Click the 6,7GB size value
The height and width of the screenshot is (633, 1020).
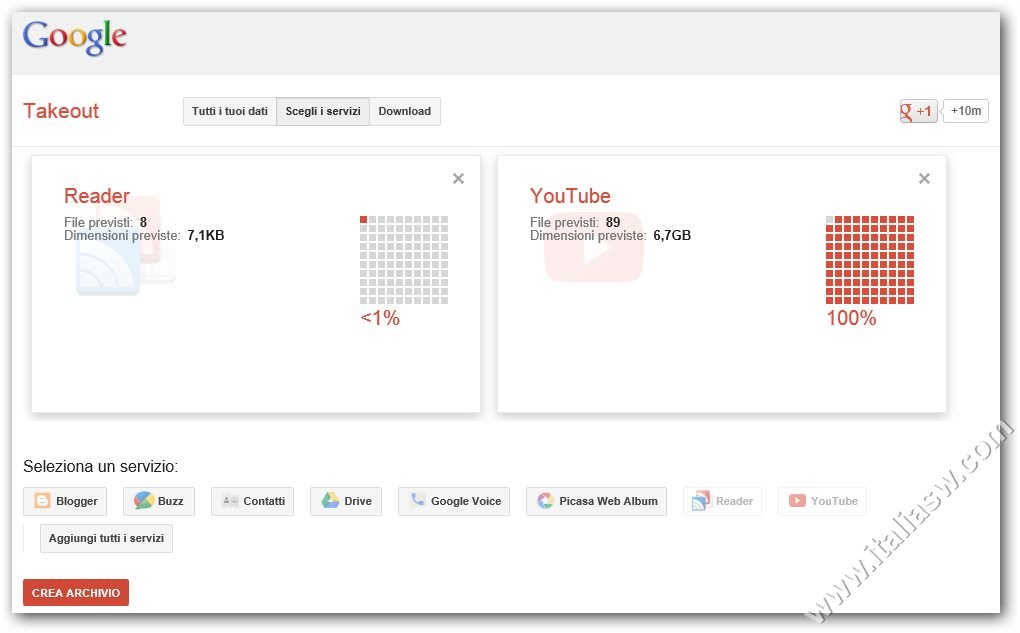pos(672,236)
